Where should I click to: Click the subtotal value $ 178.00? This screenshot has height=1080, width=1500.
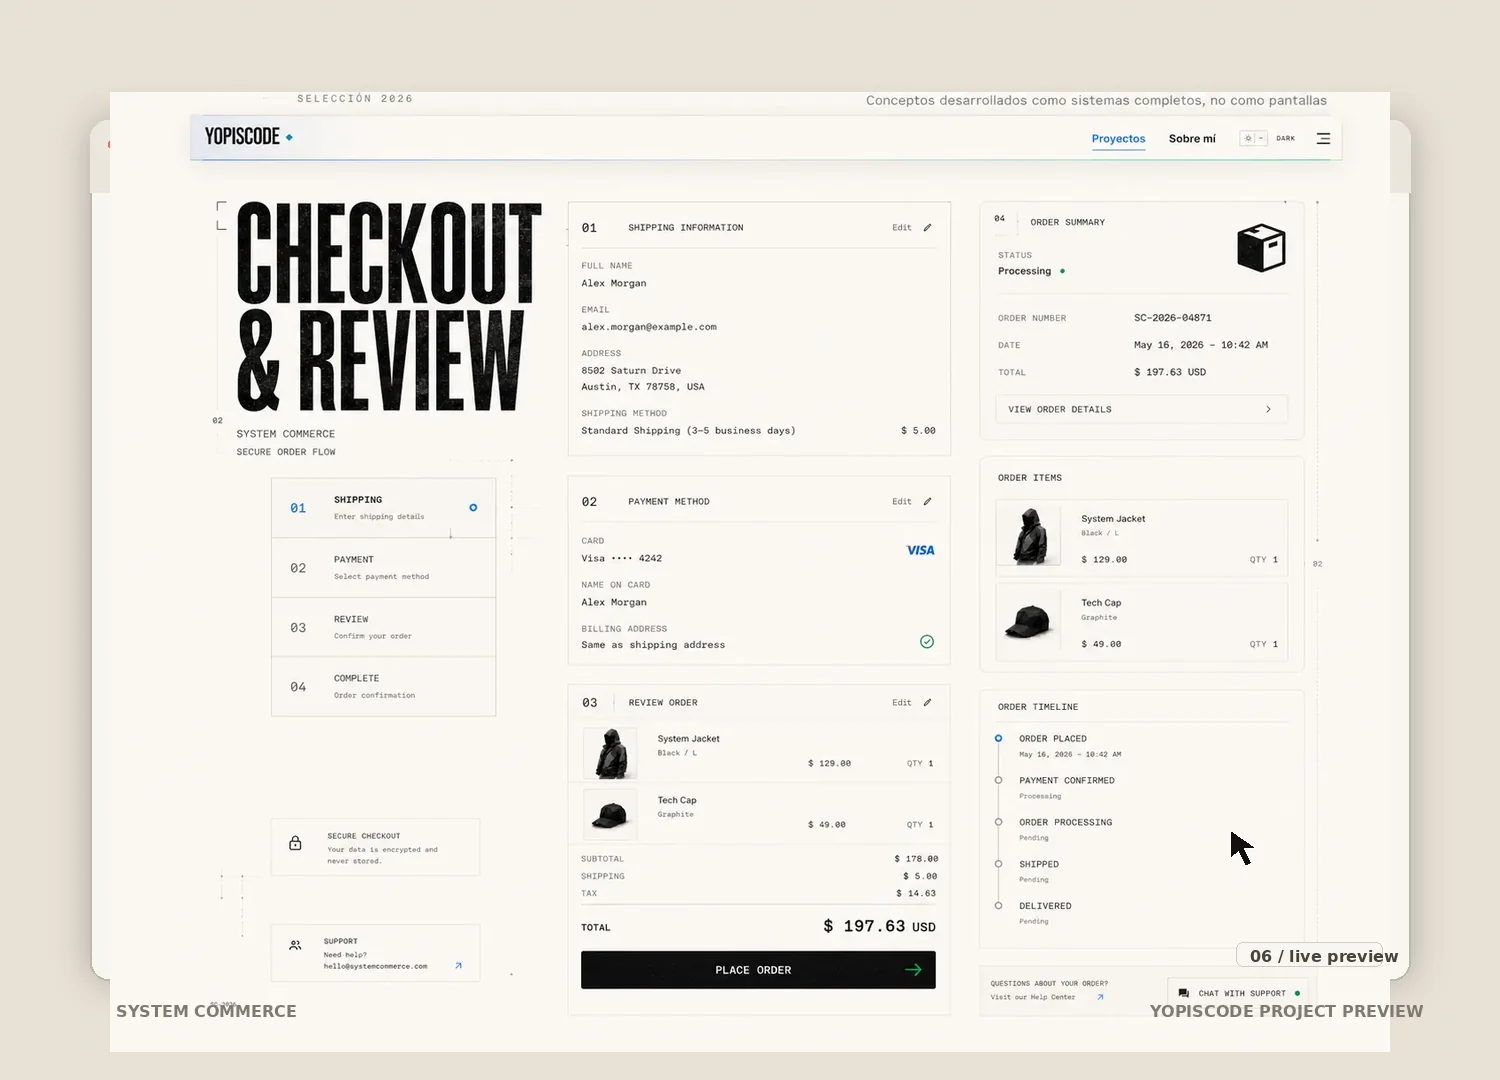tap(916, 859)
